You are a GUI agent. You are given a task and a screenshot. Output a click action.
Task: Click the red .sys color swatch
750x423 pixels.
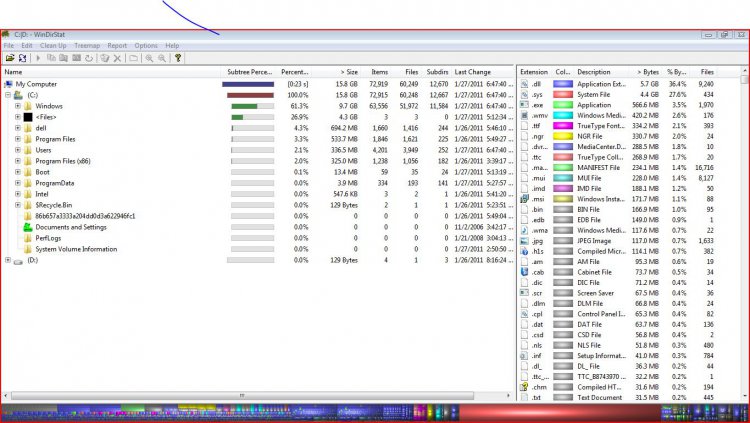[x=563, y=94]
